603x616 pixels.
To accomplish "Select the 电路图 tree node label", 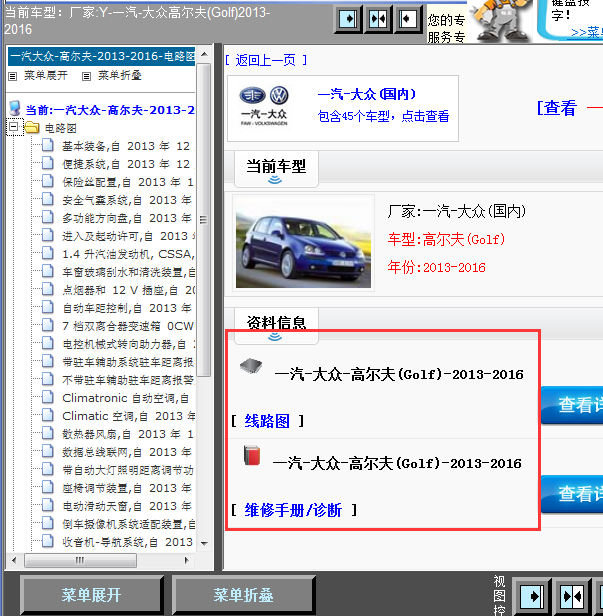I will (x=60, y=128).
